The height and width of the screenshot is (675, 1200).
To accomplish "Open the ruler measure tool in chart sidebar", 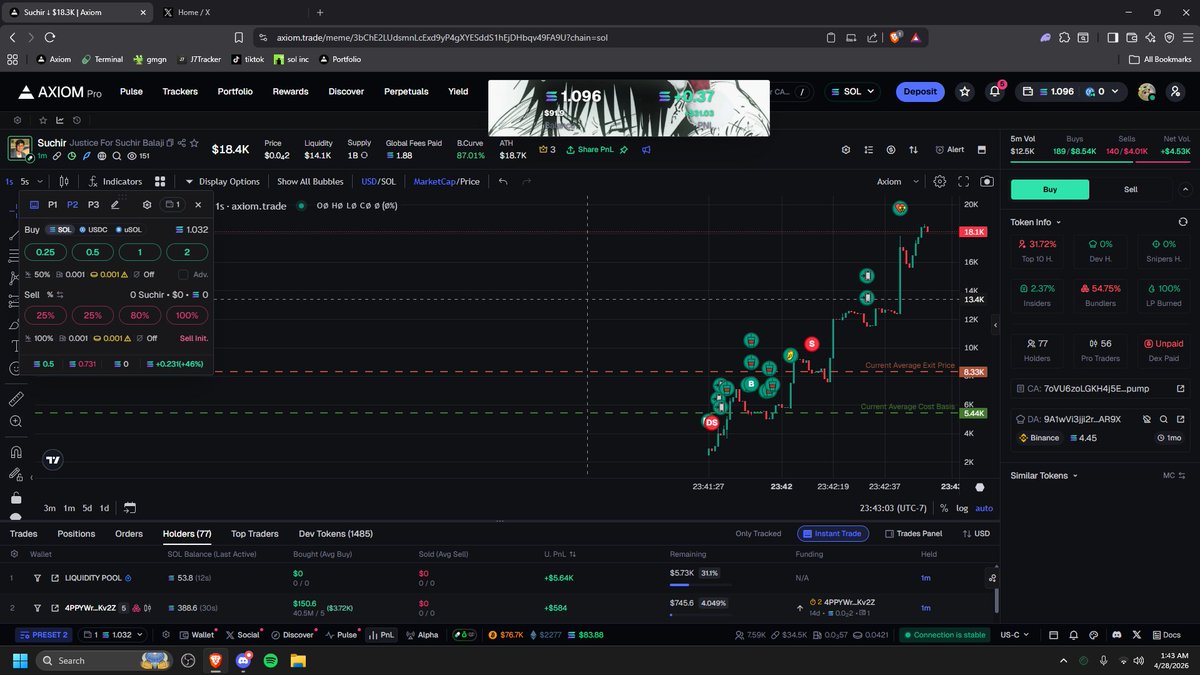I will coord(16,398).
